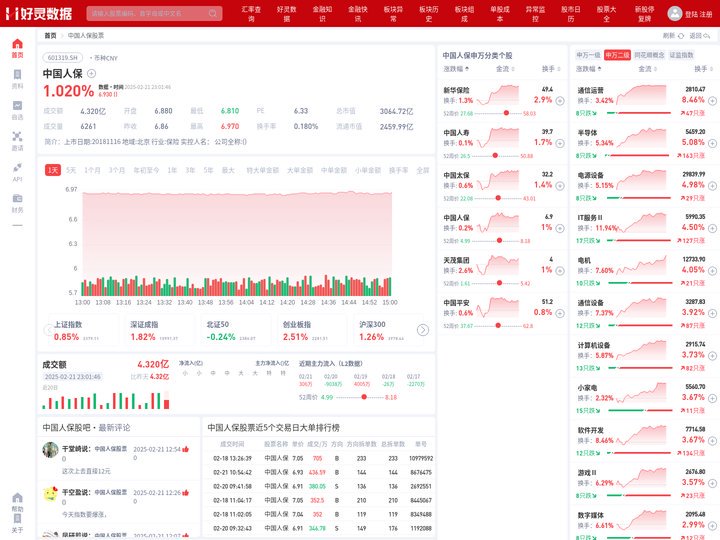Click the 好灵数据 logo
Viewport: 720px width, 540px height.
pyautogui.click(x=39, y=13)
